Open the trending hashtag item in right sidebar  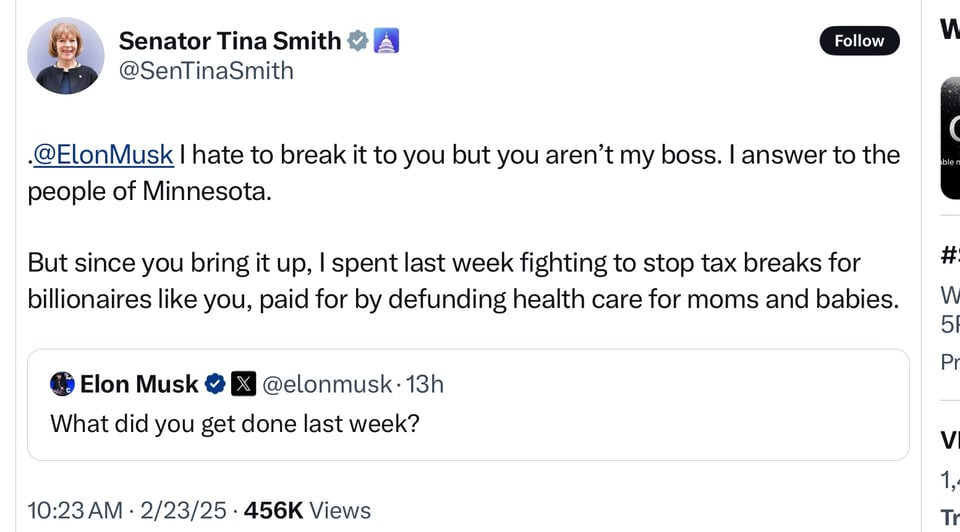[950, 255]
